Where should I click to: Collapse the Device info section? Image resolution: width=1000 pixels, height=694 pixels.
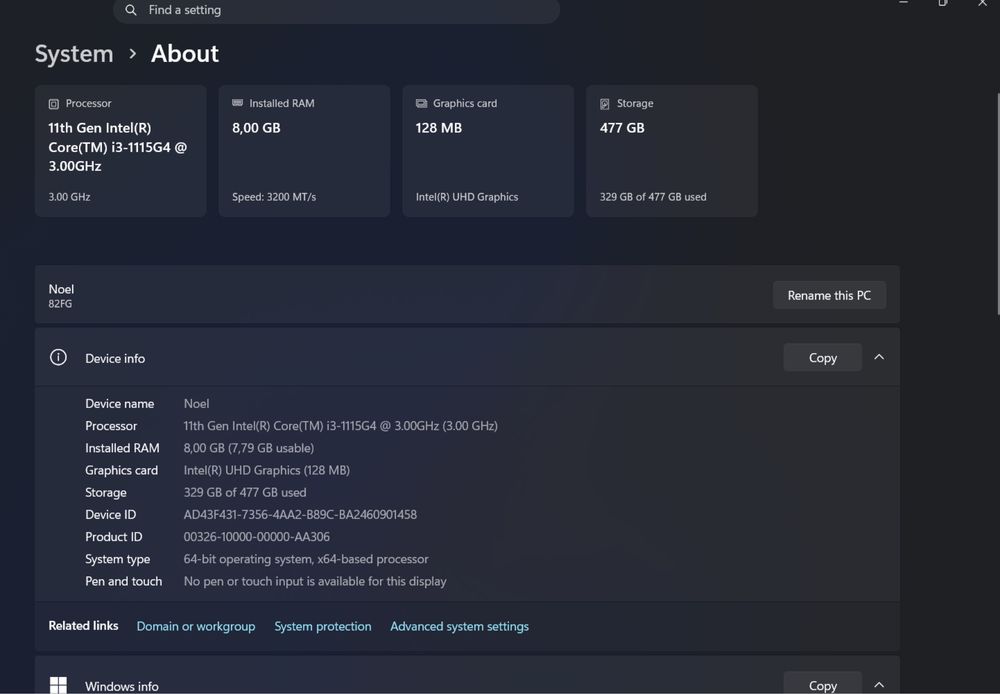879,357
